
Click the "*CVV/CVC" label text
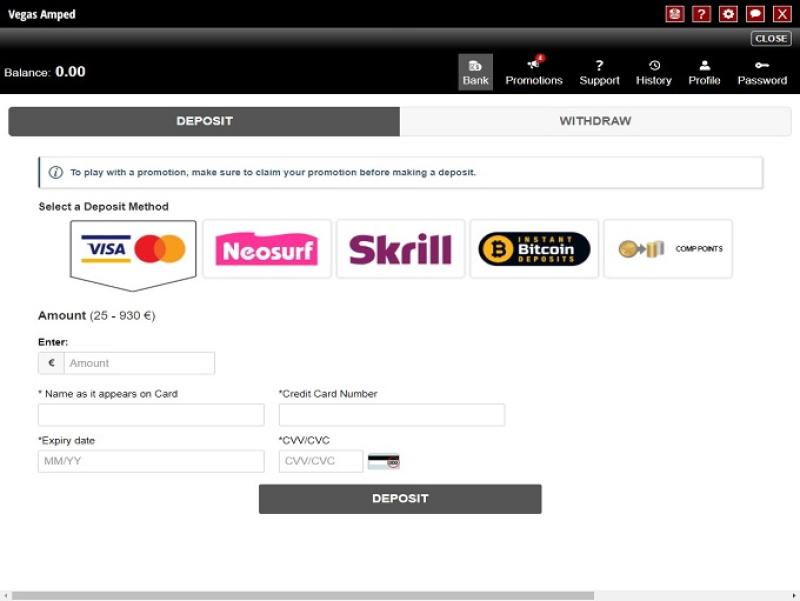[x=305, y=440]
